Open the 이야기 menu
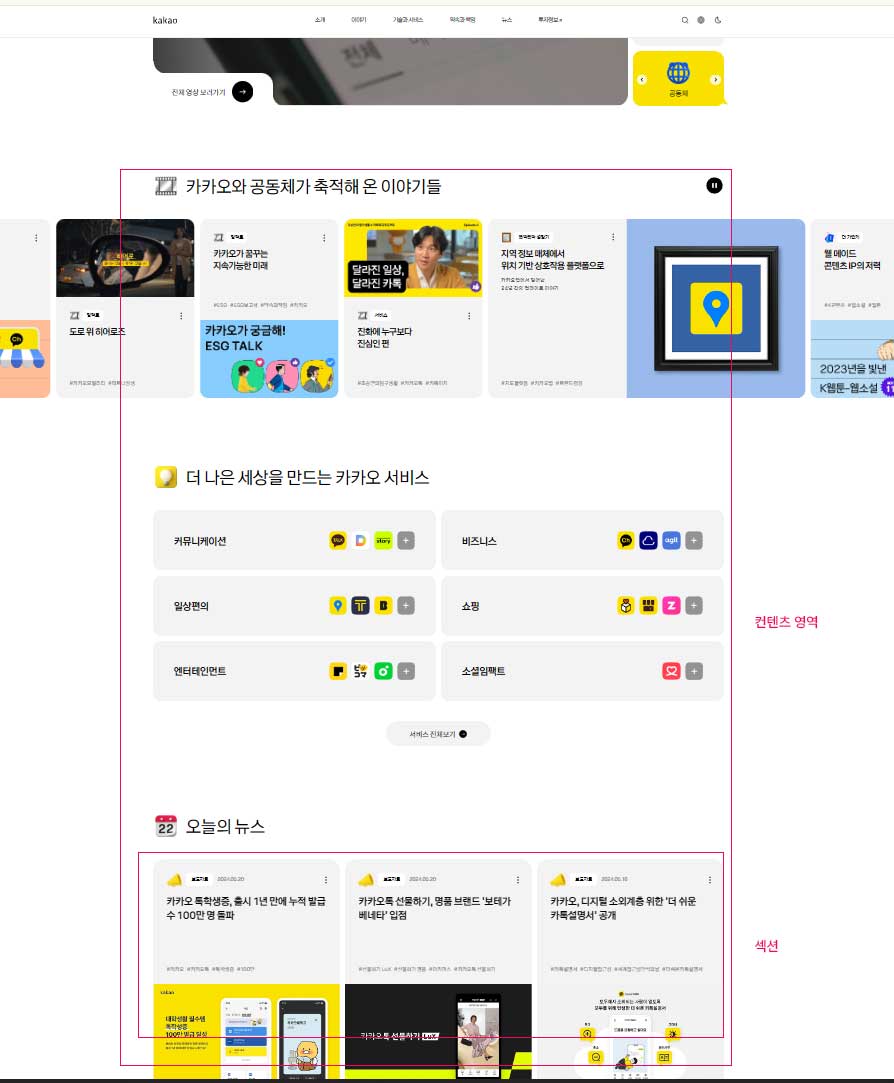 click(359, 20)
